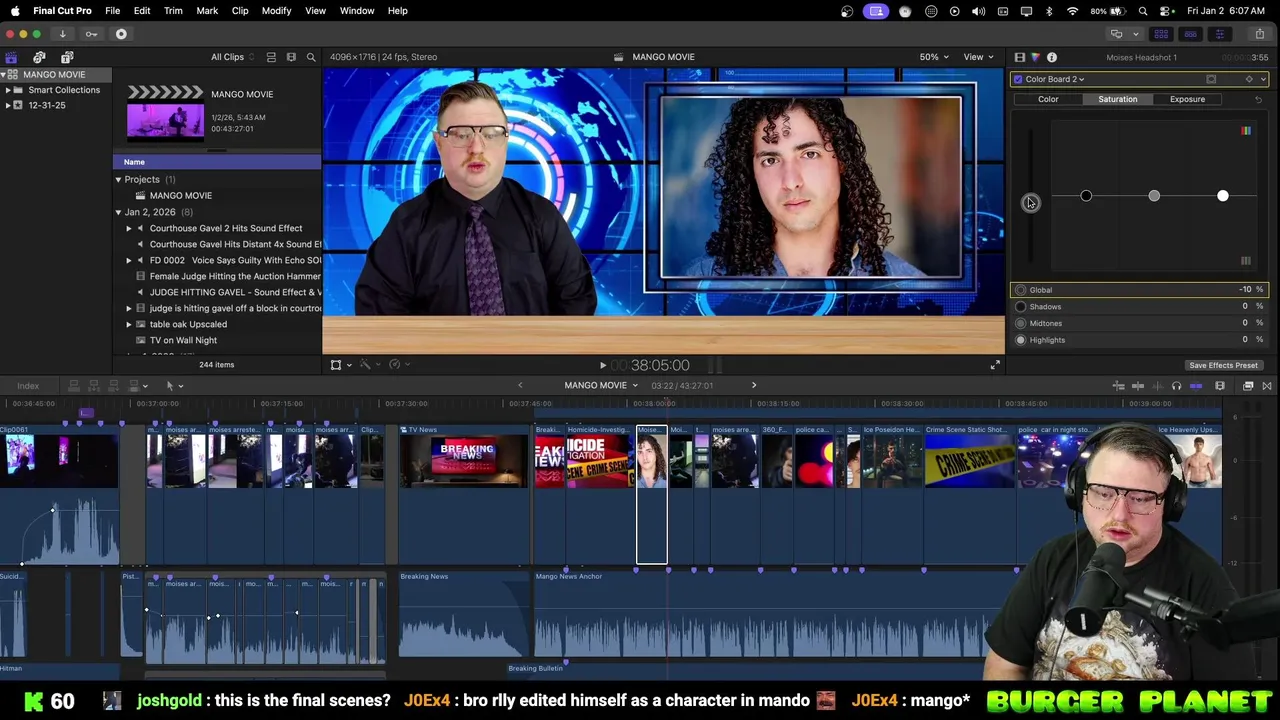Click the shadows saturation puck
Screen dimensions: 1280x720
[1086, 196]
